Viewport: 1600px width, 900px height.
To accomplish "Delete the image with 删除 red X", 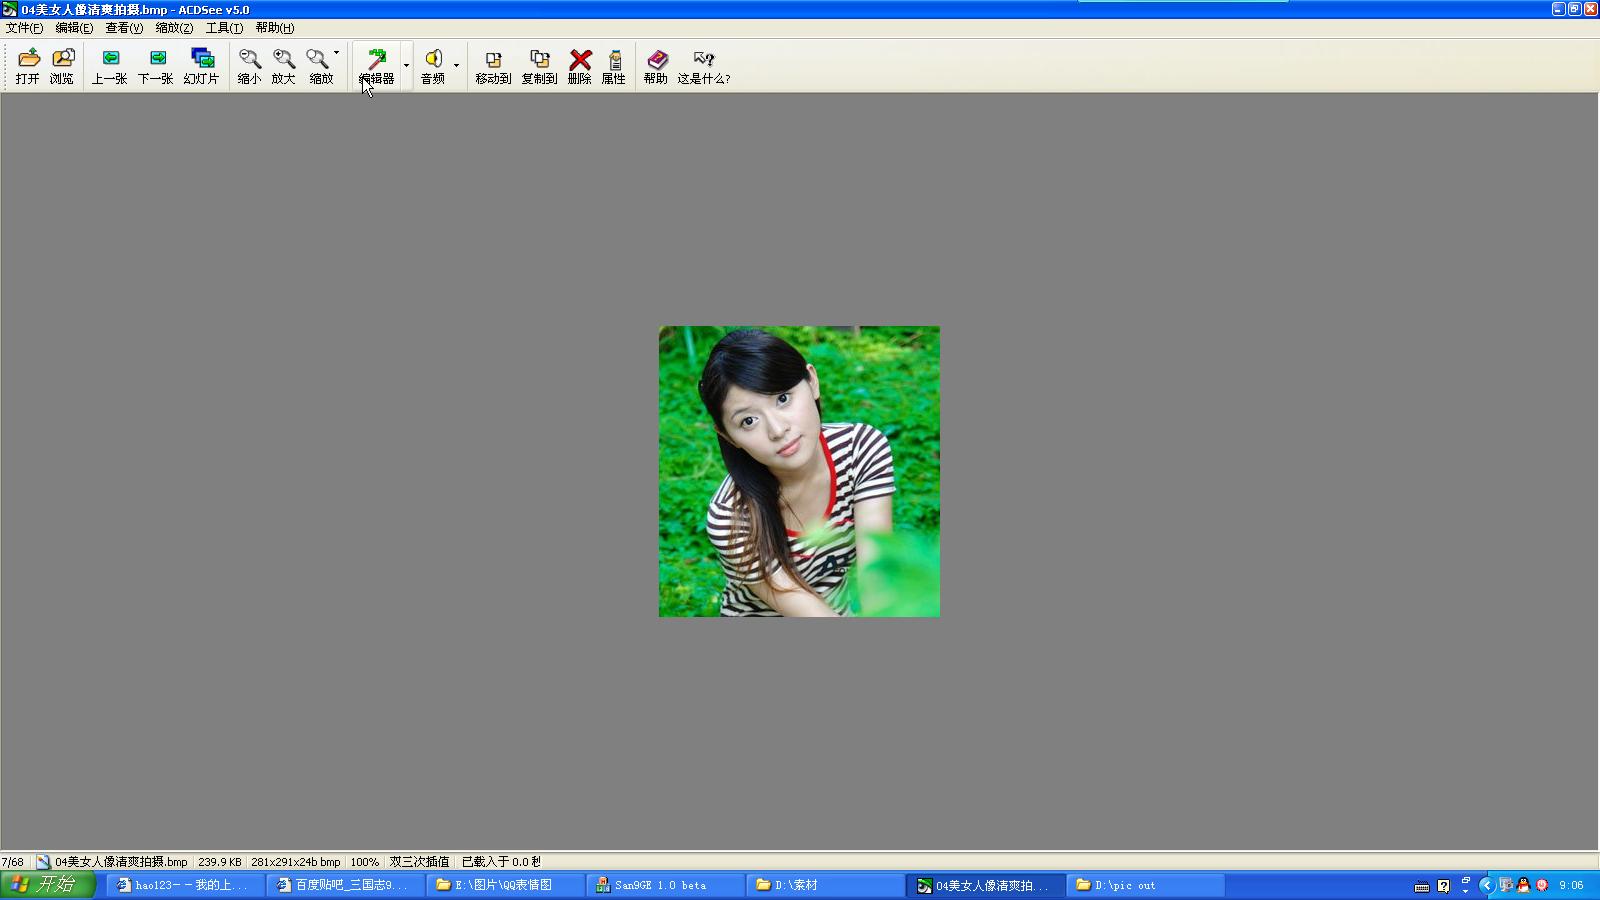I will [x=580, y=66].
